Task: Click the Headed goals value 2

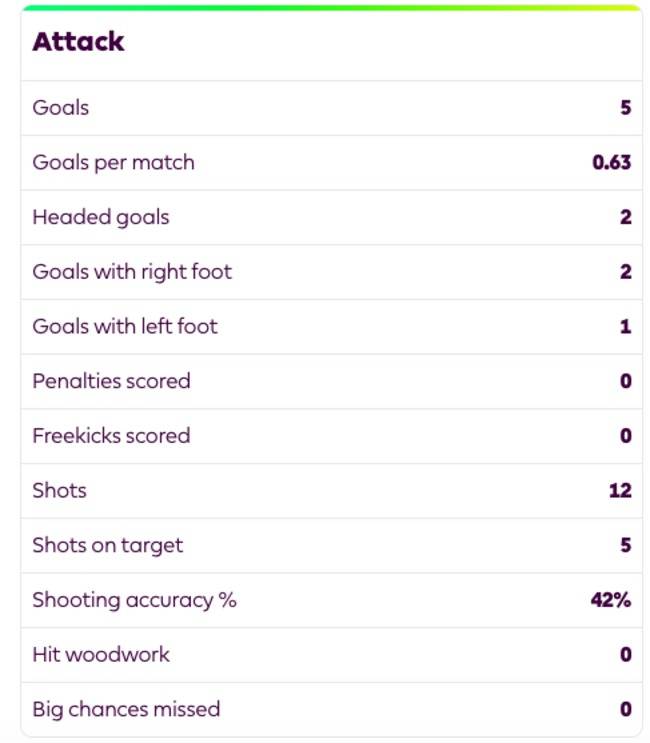Action: coord(626,217)
